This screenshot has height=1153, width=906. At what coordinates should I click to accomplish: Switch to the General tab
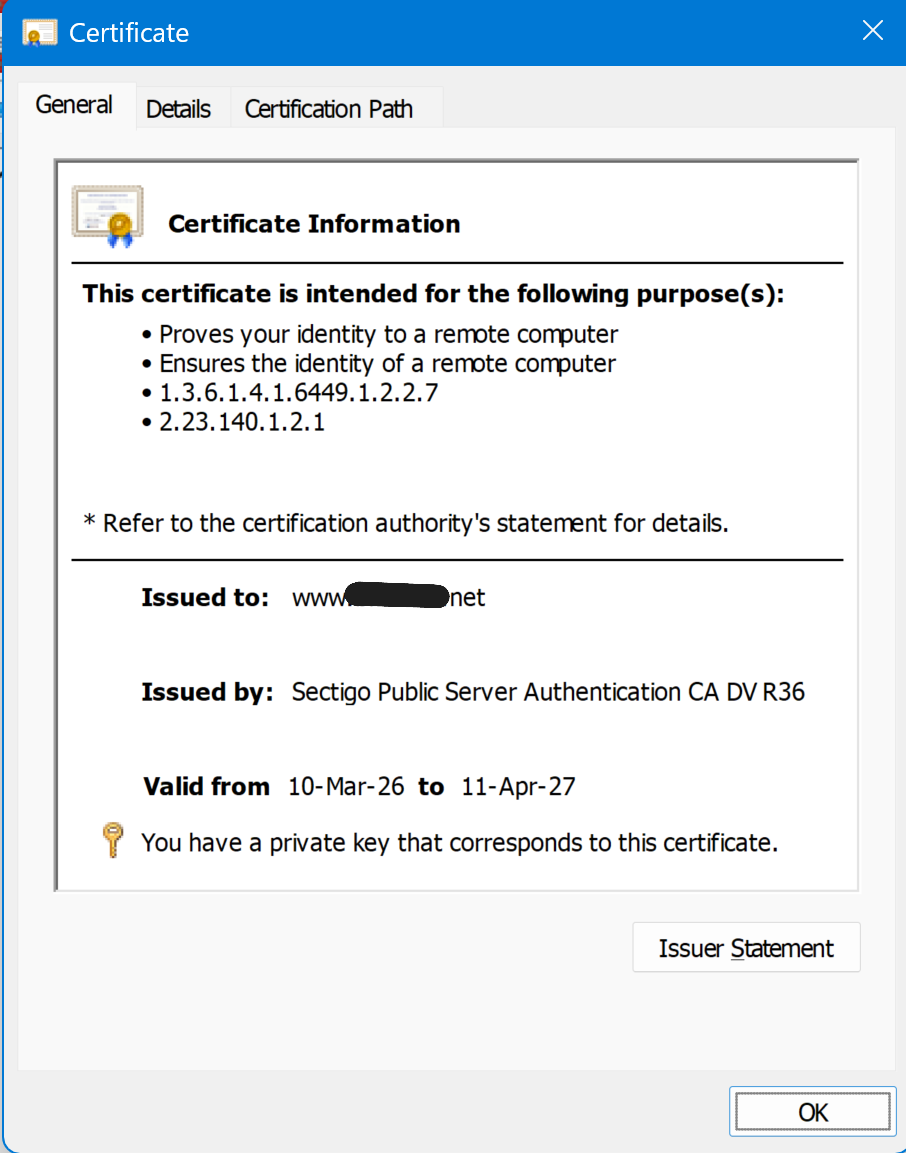point(74,104)
